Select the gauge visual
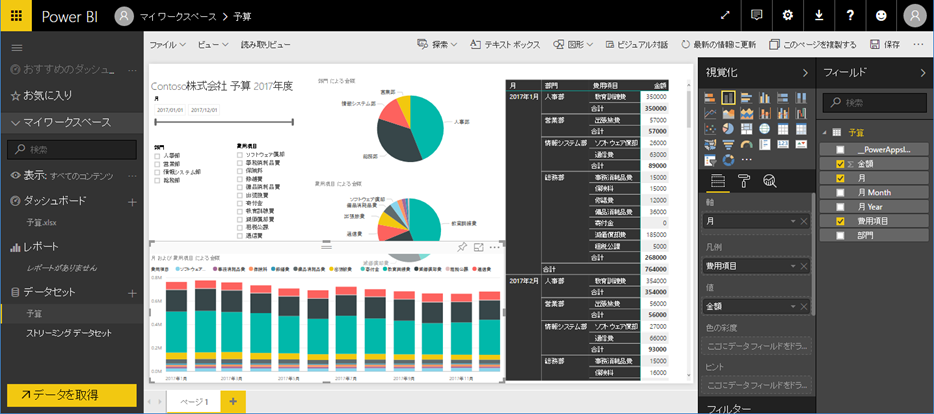934x414 pixels. (746, 144)
